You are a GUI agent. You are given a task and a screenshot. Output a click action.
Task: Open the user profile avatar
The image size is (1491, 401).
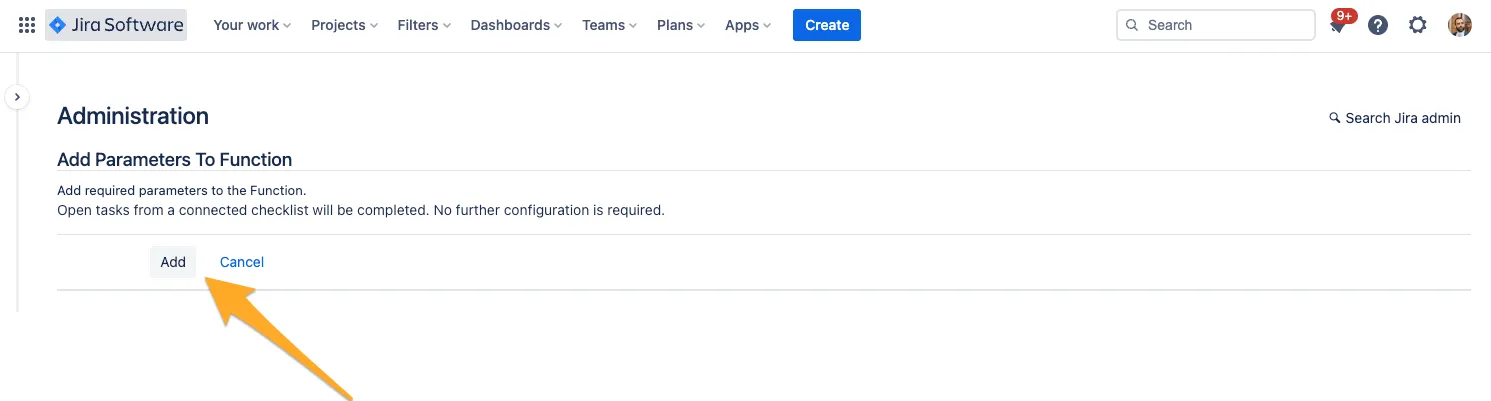coord(1460,26)
